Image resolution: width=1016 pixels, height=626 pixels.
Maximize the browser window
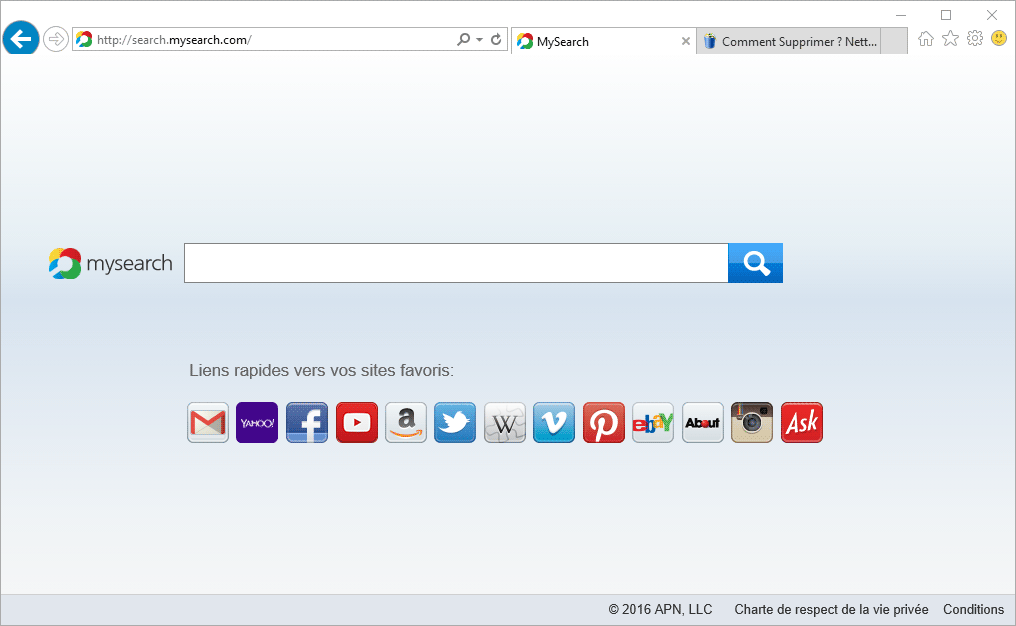coord(946,15)
